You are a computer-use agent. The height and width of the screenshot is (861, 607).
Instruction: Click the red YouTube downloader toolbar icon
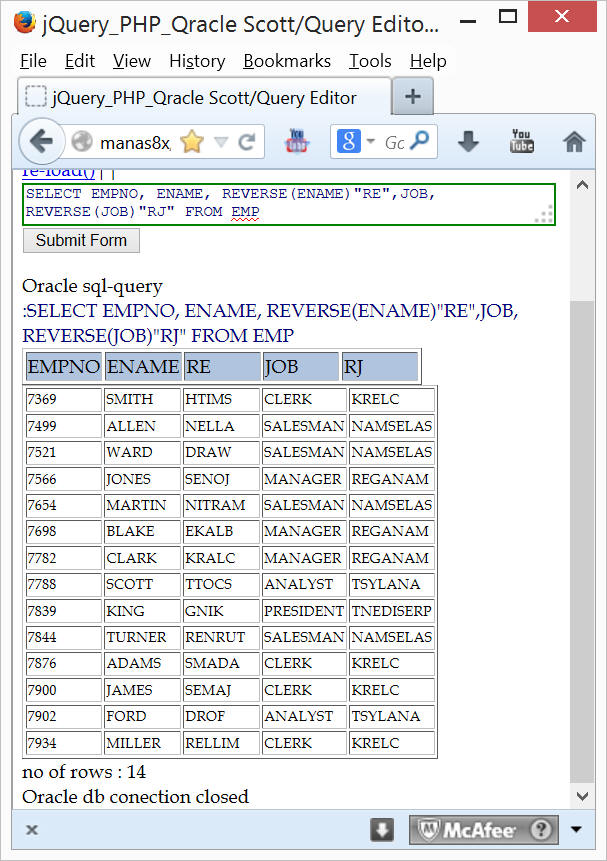tap(297, 141)
